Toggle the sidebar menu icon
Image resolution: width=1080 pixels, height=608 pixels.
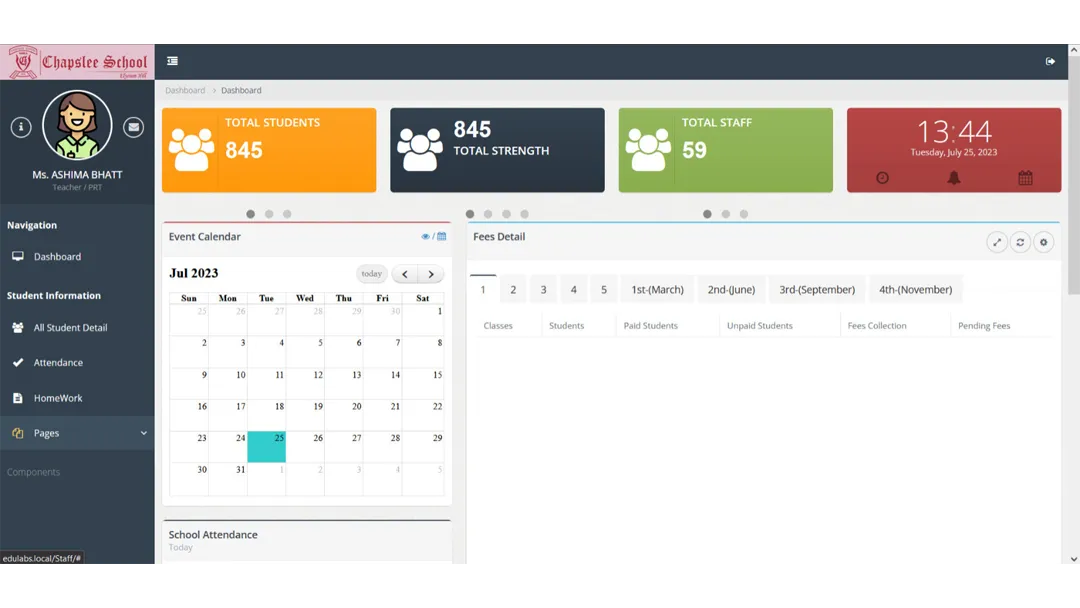pyautogui.click(x=172, y=61)
